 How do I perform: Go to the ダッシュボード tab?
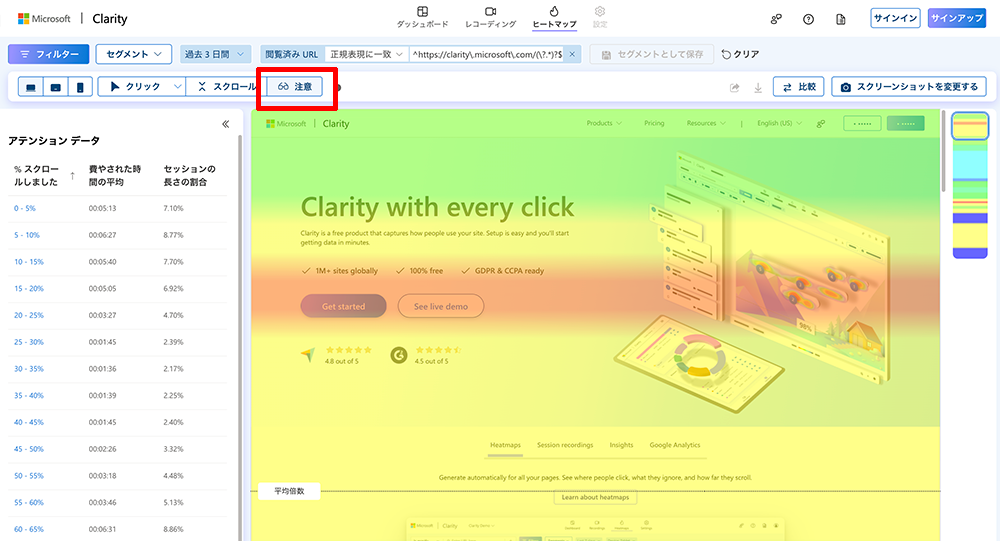tap(423, 17)
